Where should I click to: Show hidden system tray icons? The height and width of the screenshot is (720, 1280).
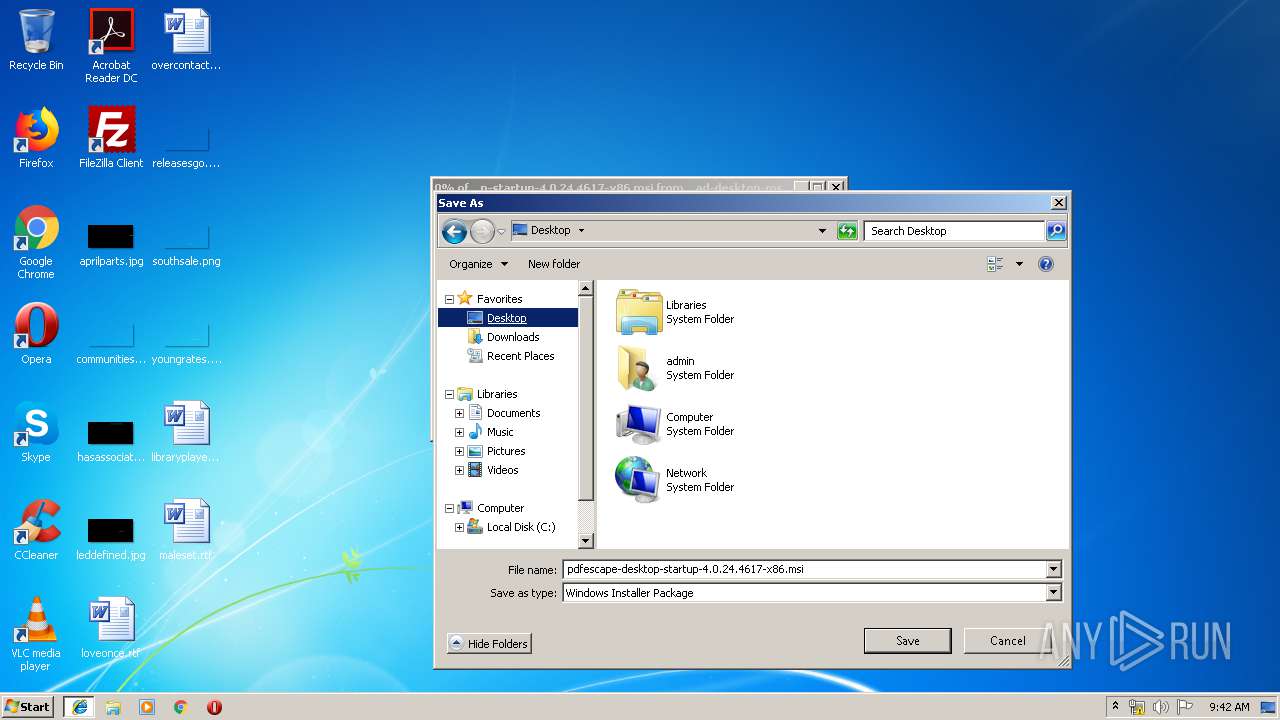pyautogui.click(x=1116, y=707)
